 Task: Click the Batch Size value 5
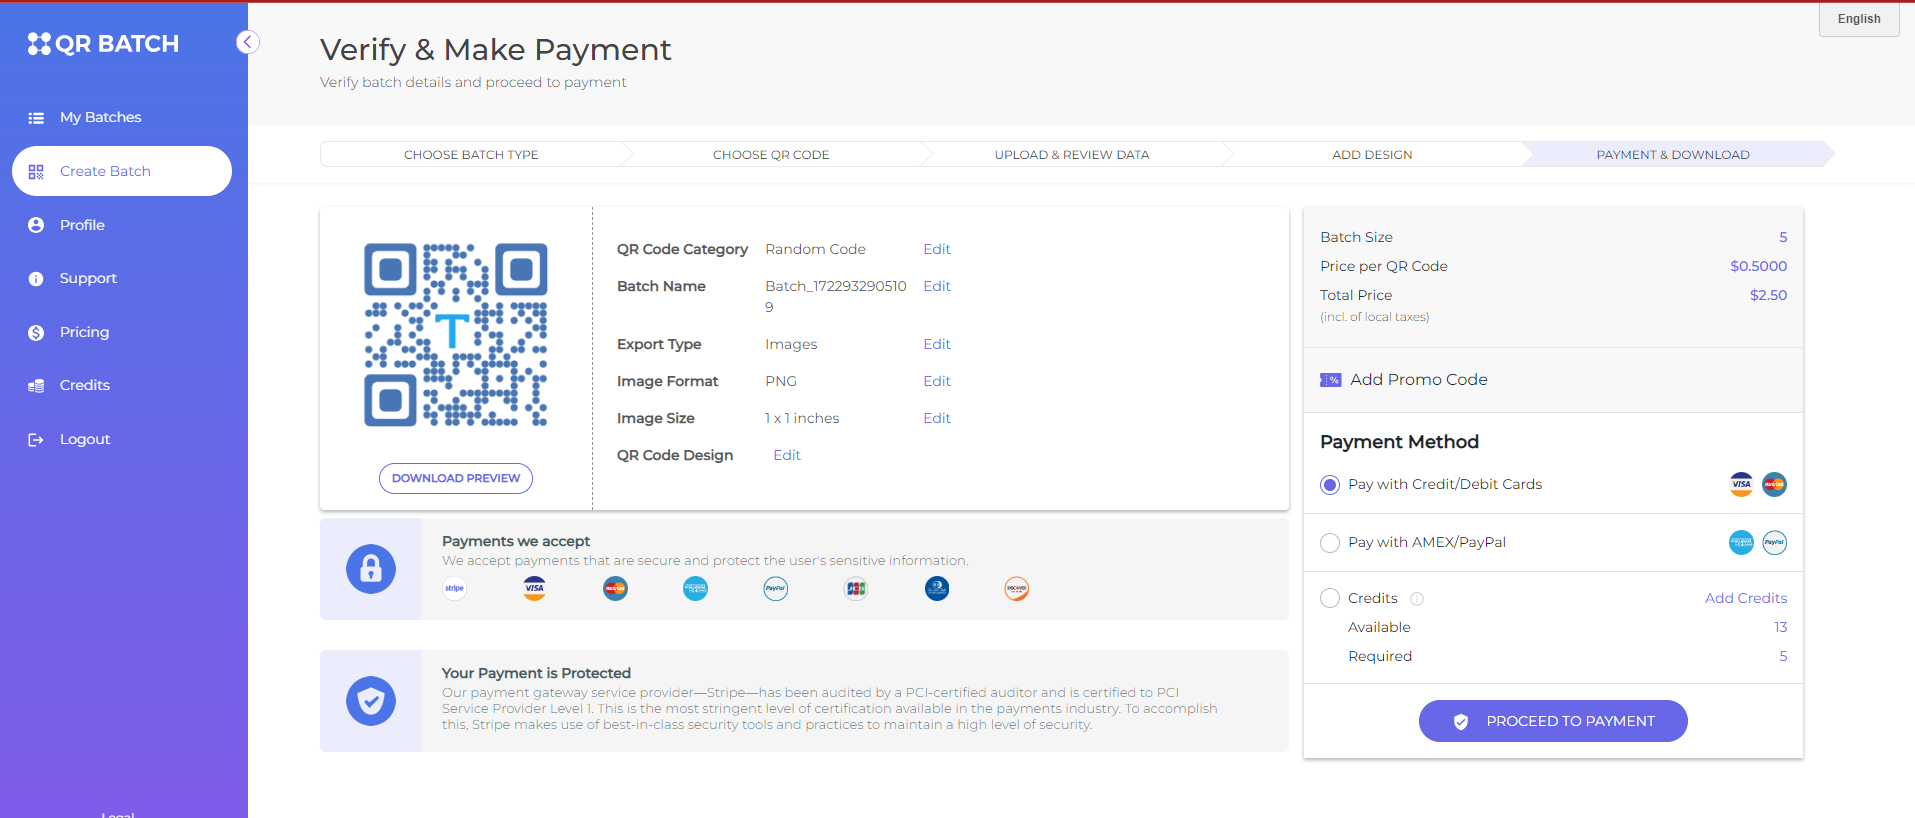coord(1783,237)
